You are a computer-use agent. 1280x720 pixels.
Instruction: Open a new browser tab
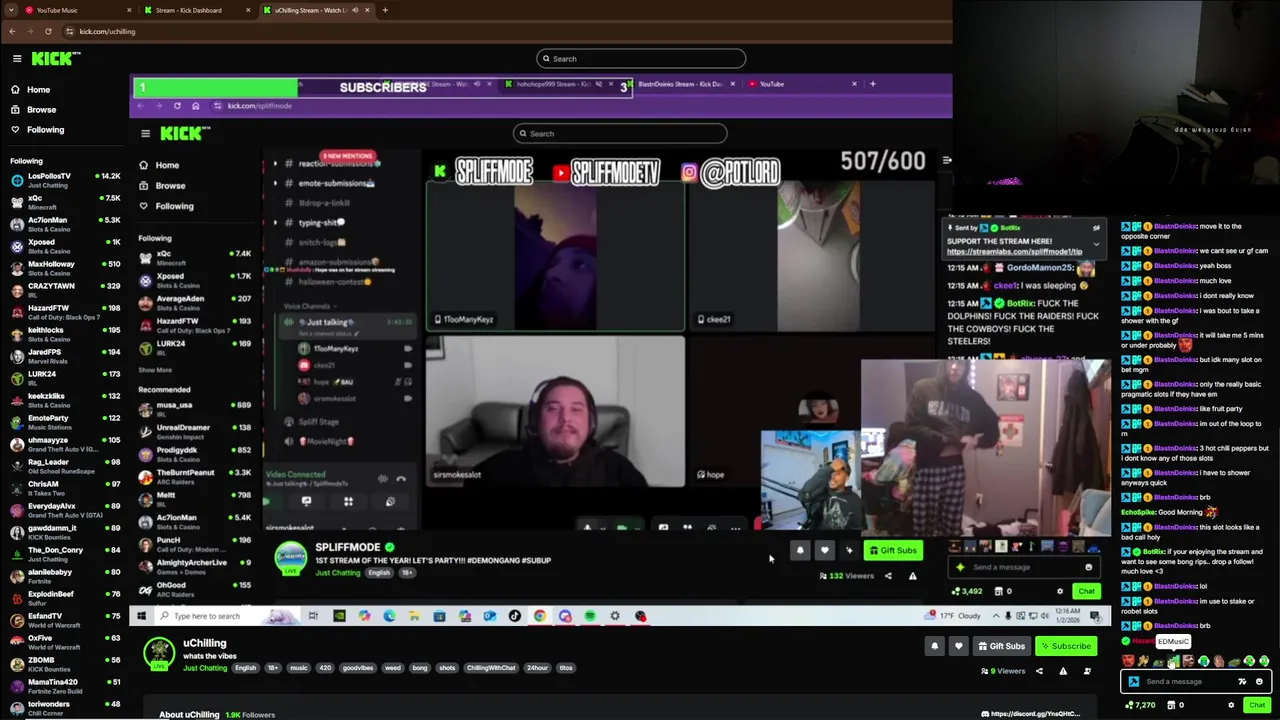pyautogui.click(x=385, y=10)
